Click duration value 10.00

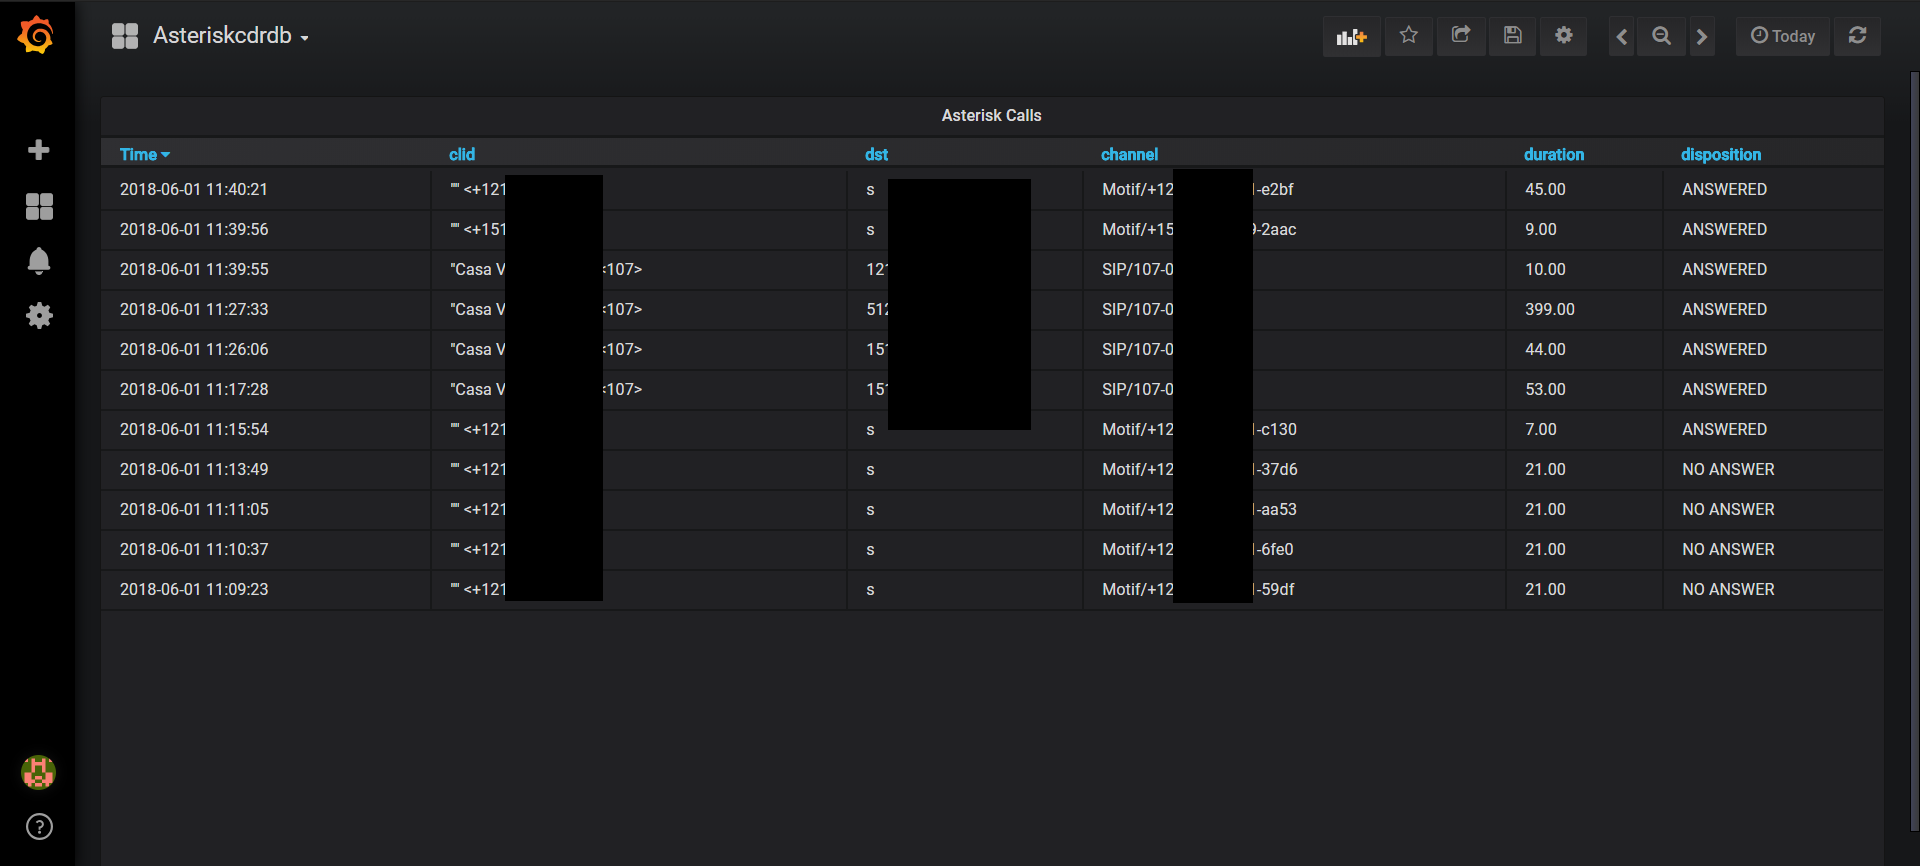(x=1545, y=270)
